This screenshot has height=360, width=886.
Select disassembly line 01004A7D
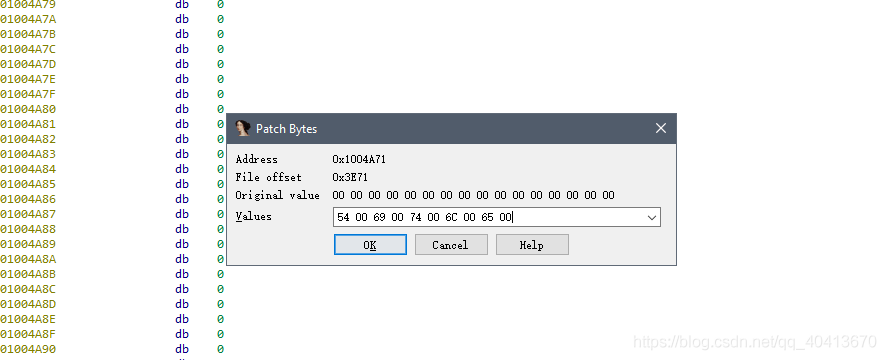point(112,64)
